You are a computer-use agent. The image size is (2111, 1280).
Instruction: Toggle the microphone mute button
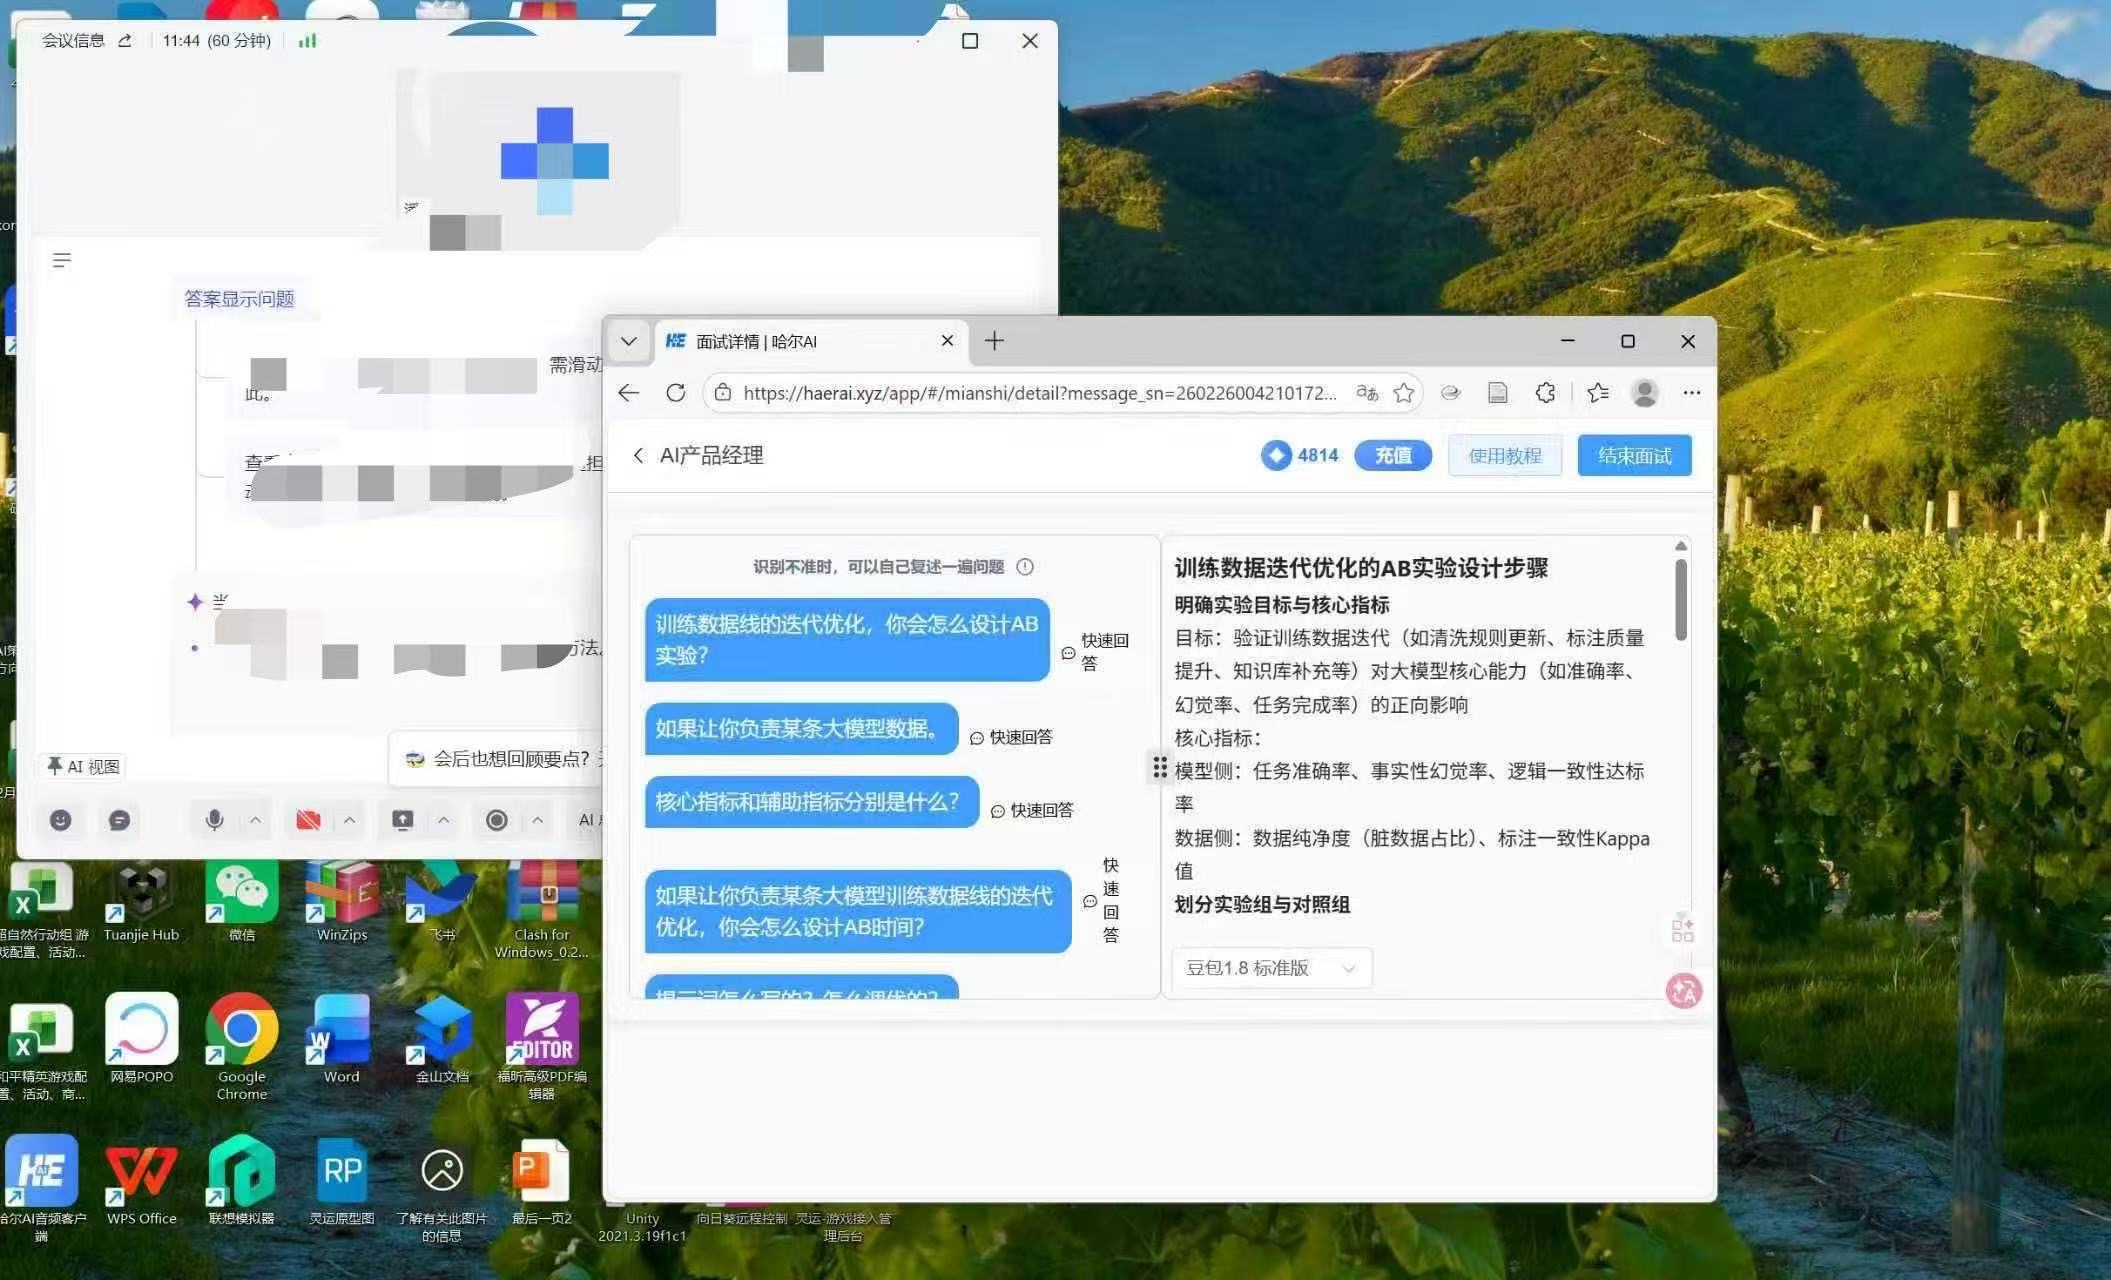[x=214, y=820]
